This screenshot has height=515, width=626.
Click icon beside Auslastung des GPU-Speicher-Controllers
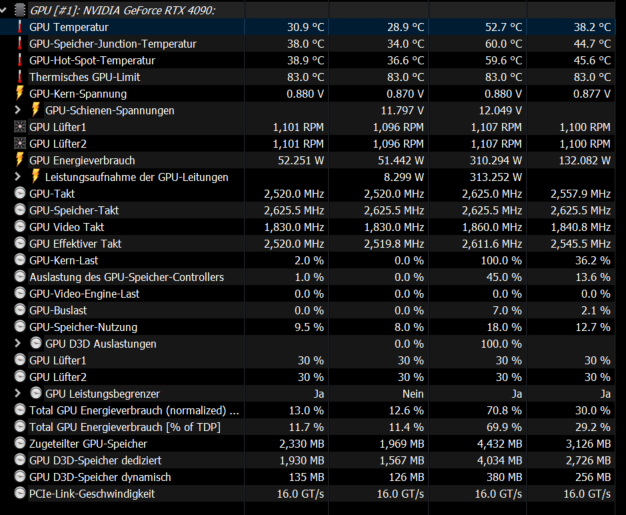(20, 277)
